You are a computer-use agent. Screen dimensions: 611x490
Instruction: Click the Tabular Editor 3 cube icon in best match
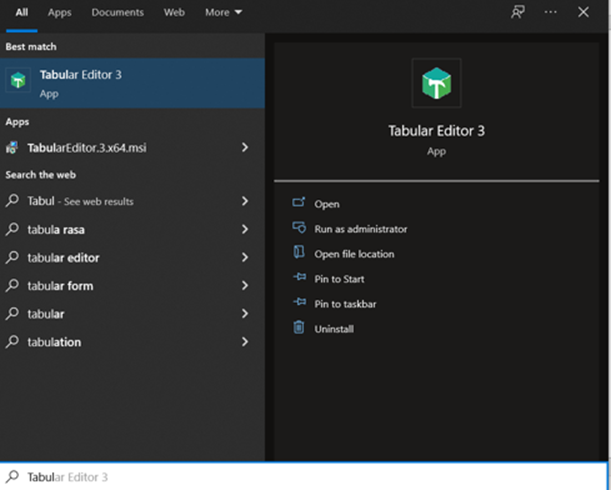point(18,80)
